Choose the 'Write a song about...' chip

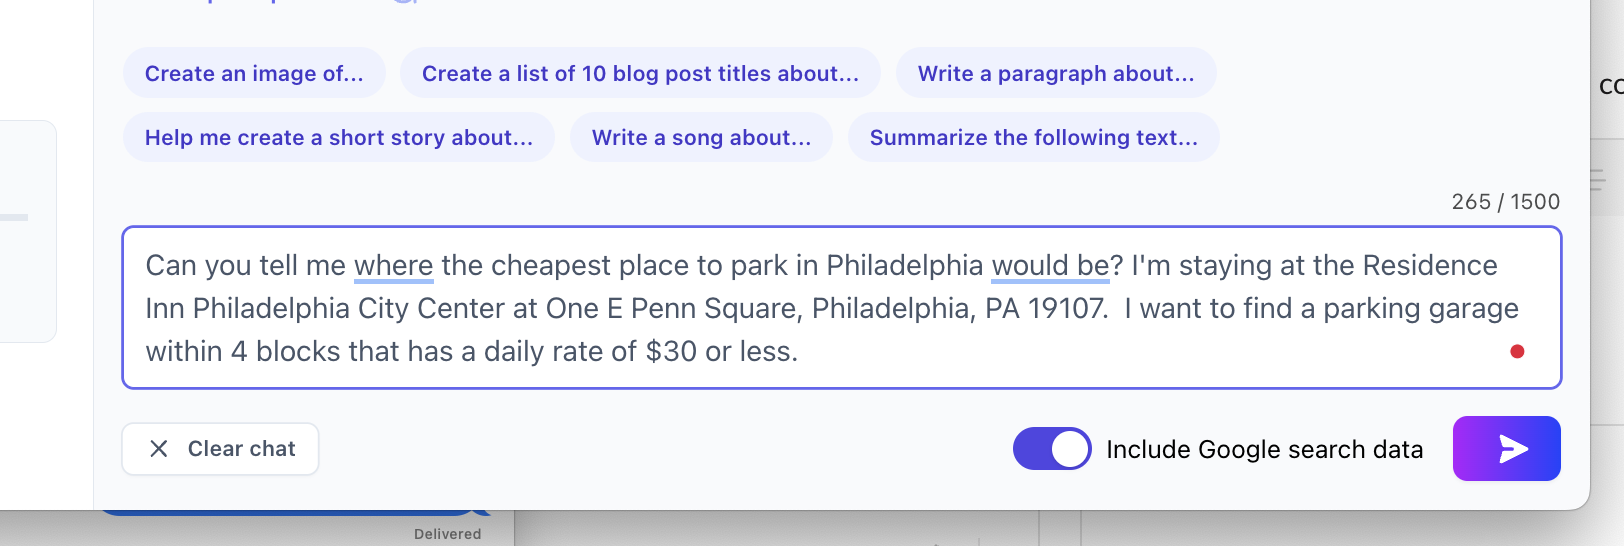pyautogui.click(x=701, y=138)
